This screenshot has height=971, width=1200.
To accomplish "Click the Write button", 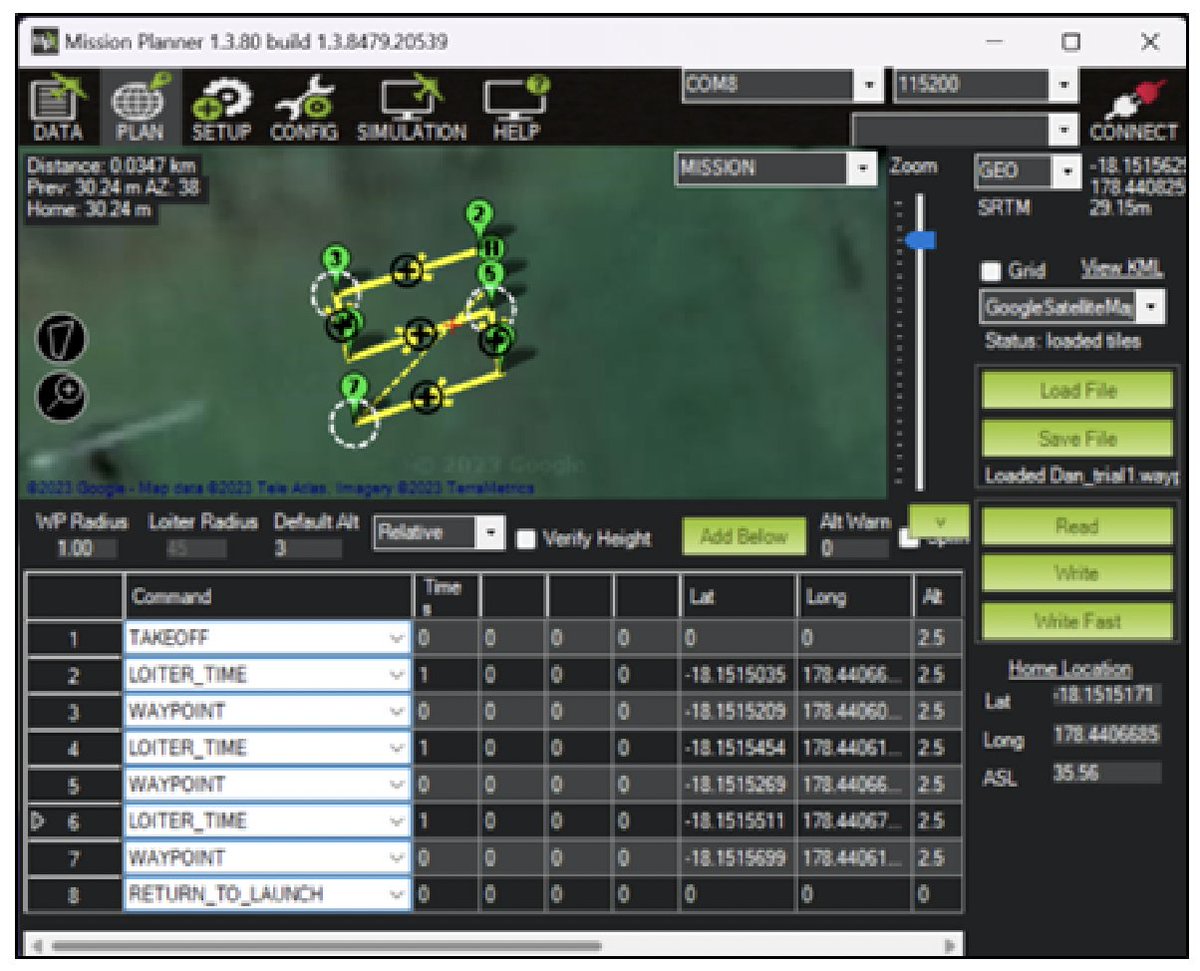I will click(x=1077, y=574).
